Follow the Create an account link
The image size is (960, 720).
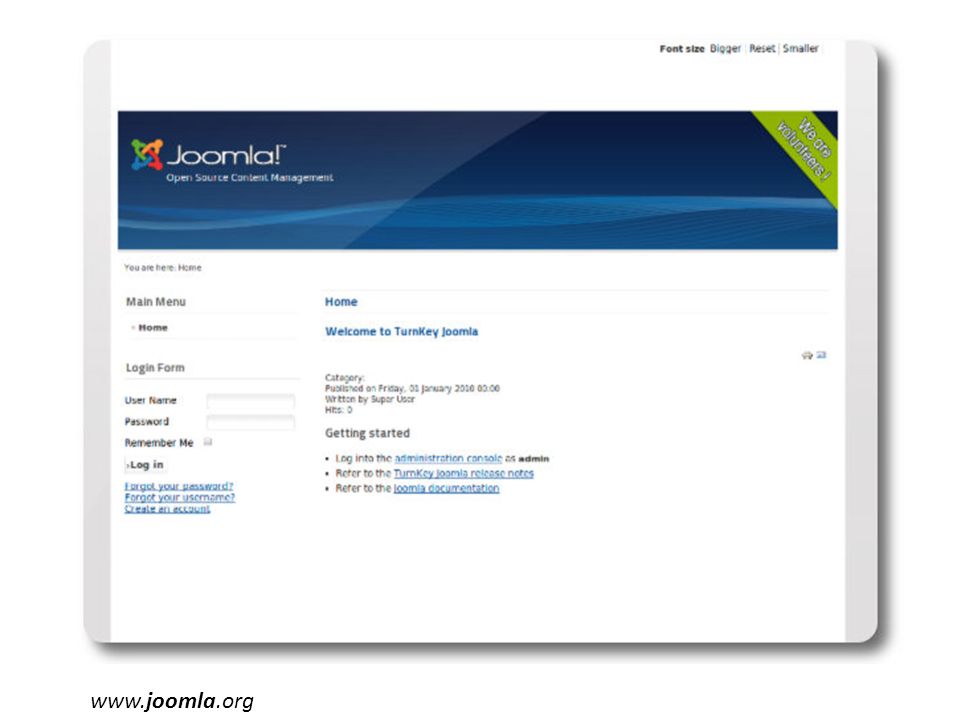pos(167,509)
